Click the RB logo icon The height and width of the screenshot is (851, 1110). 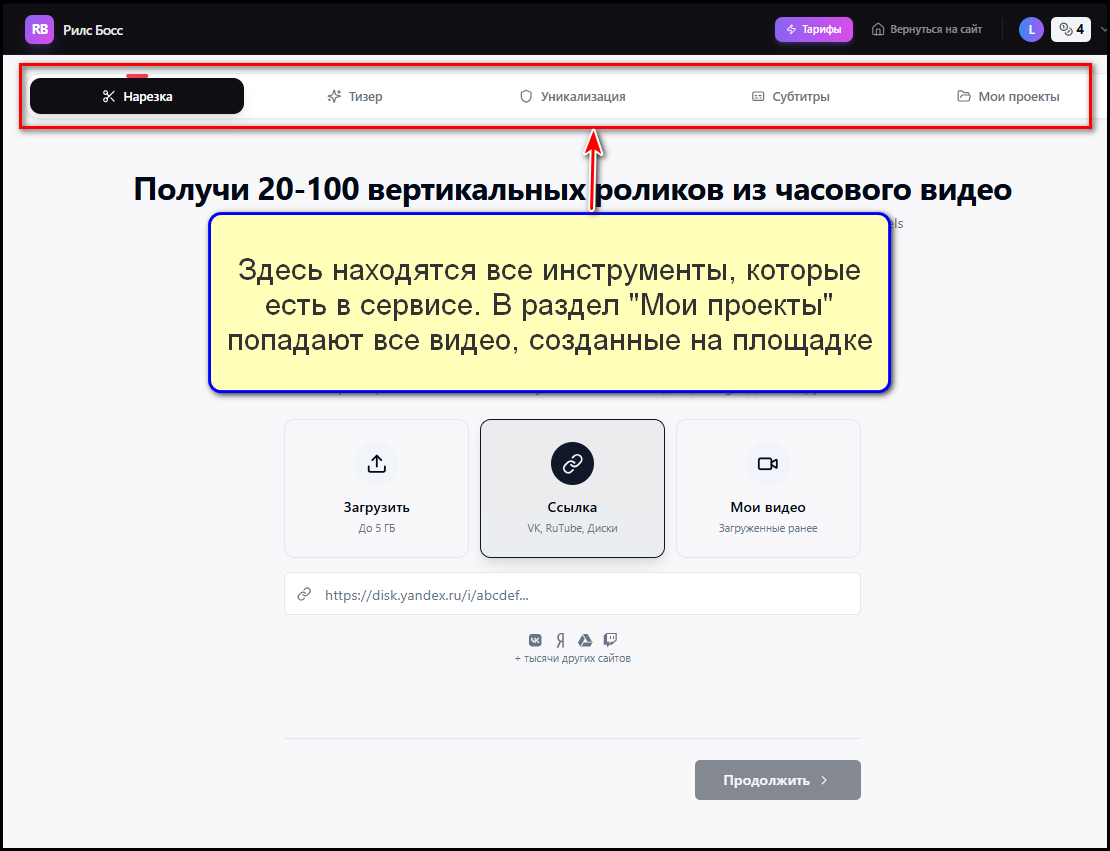pyautogui.click(x=40, y=30)
